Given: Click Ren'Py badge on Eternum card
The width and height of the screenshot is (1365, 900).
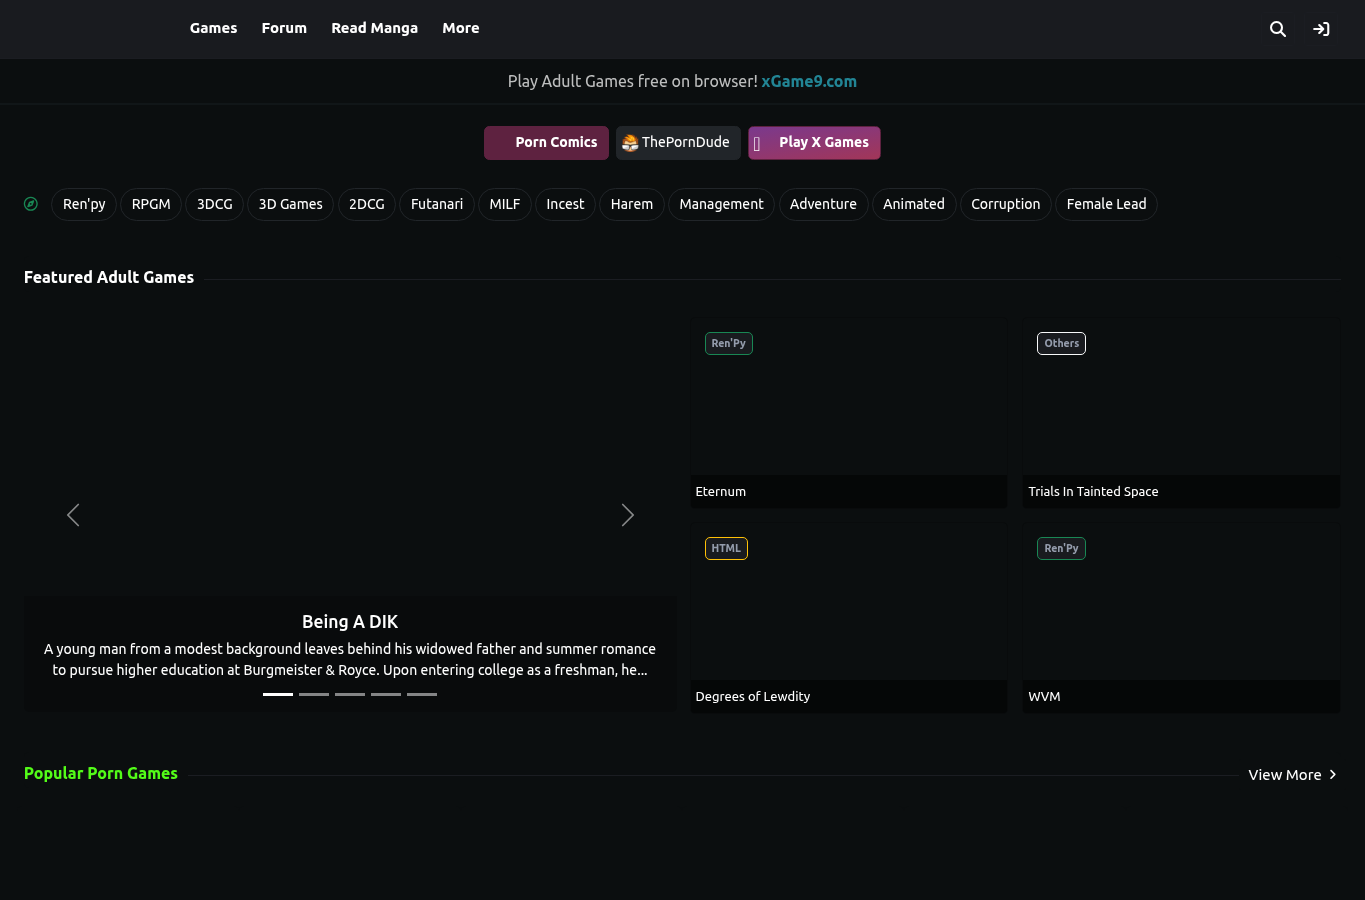Looking at the screenshot, I should (x=728, y=343).
